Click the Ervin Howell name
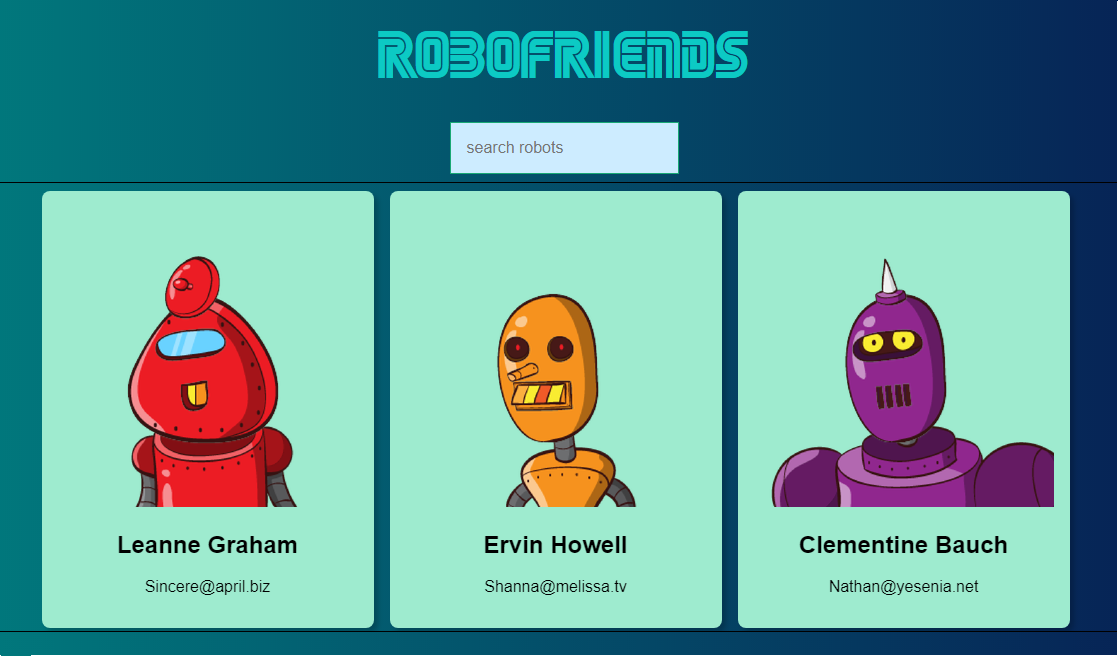Image resolution: width=1118 pixels, height=656 pixels. pos(555,545)
